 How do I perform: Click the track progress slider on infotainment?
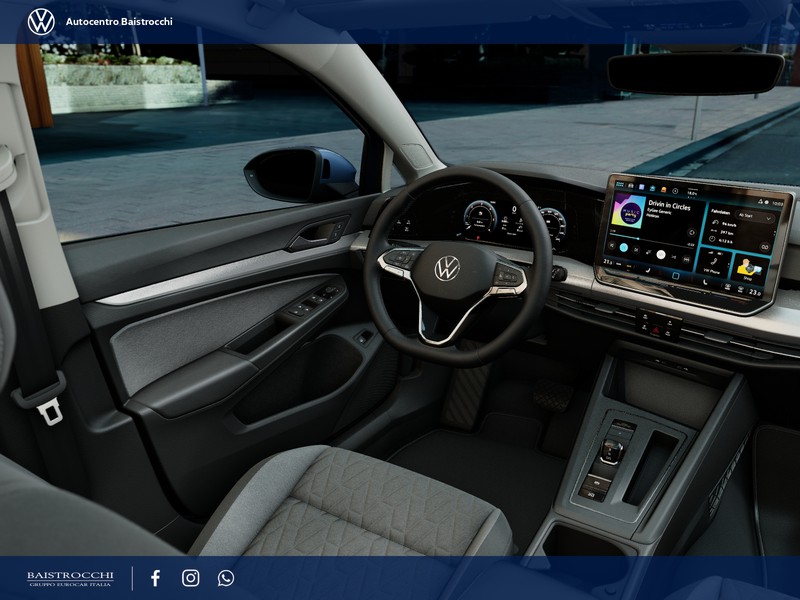[652, 239]
